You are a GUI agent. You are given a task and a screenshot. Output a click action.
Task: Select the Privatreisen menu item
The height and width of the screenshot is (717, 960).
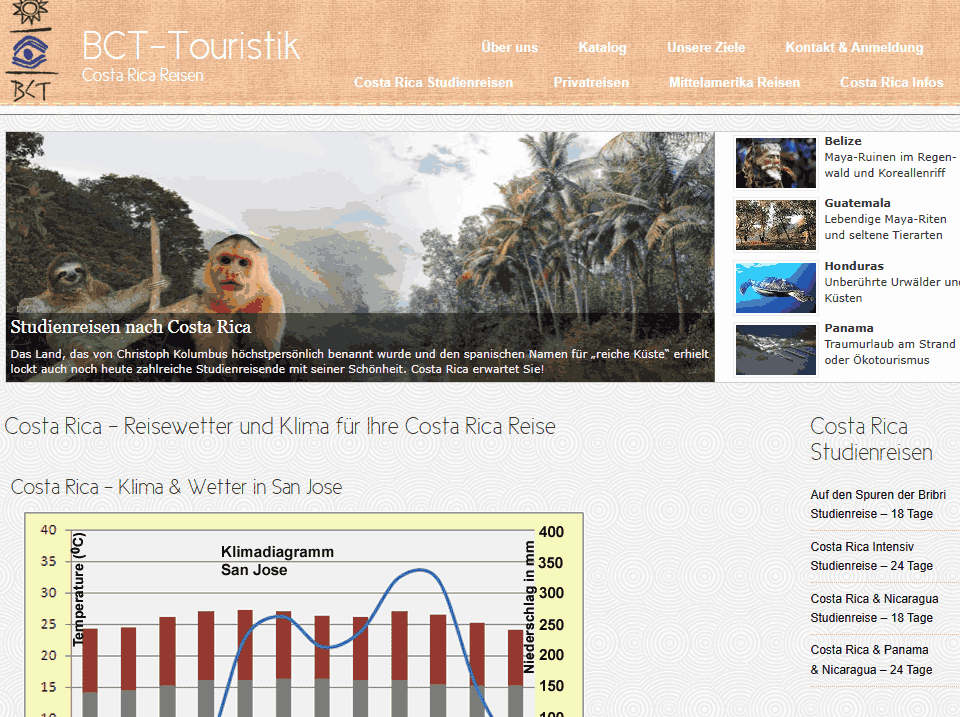point(591,82)
